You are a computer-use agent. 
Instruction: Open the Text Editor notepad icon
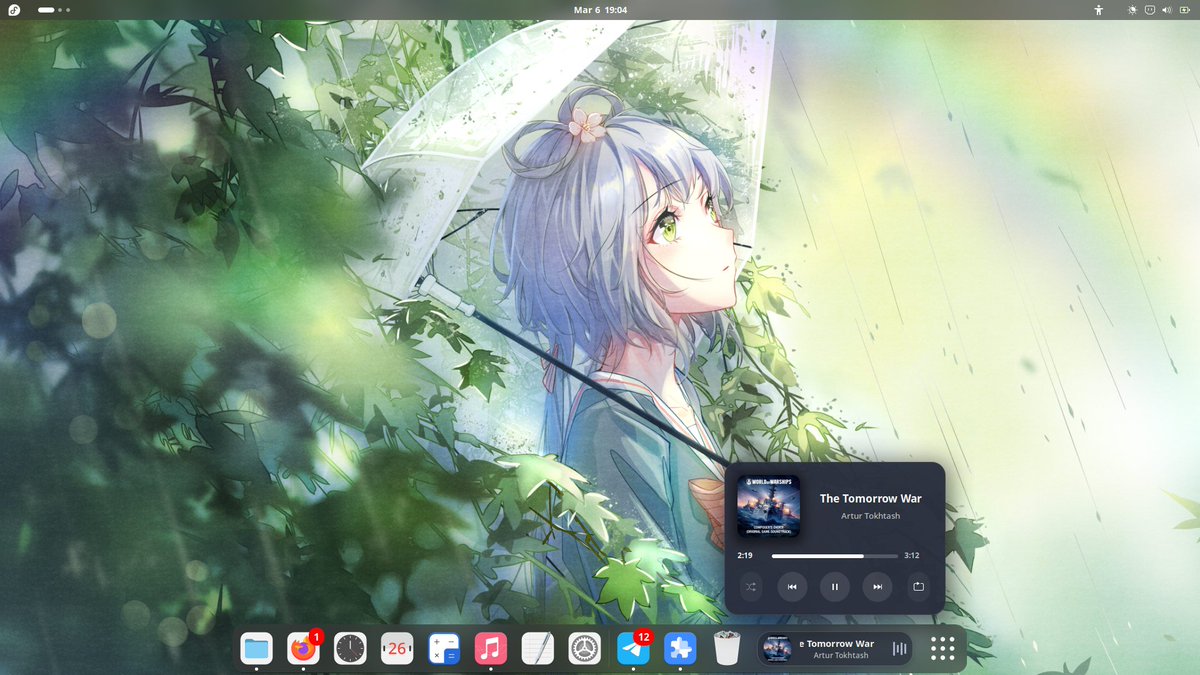point(538,649)
